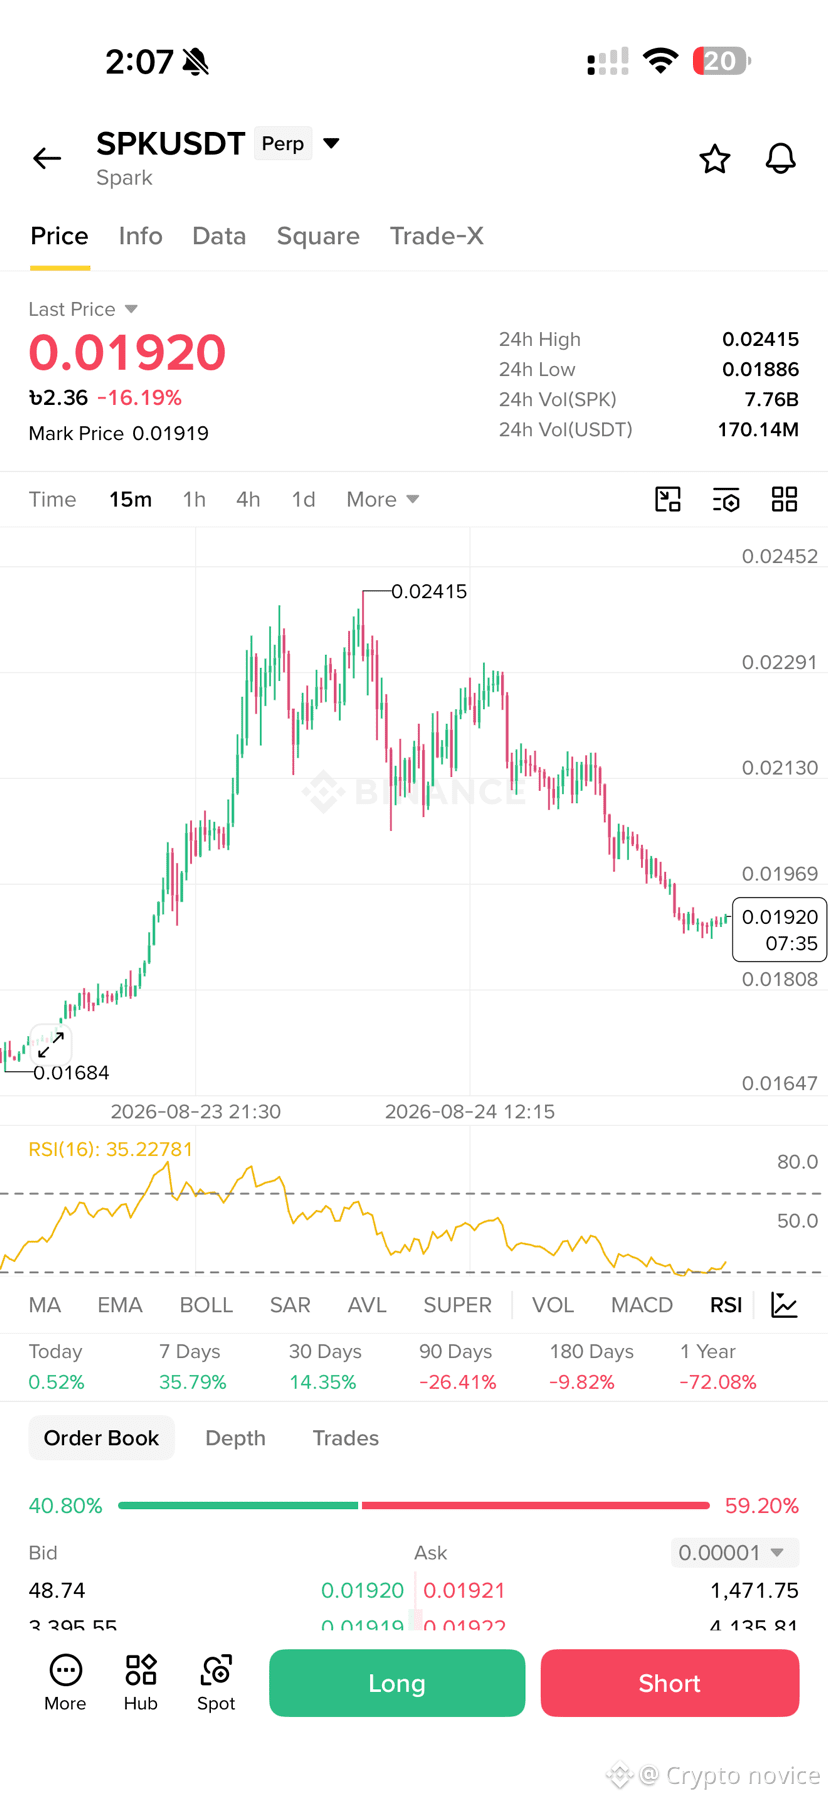Toggle the MA indicator
828x1800 pixels.
[45, 1305]
